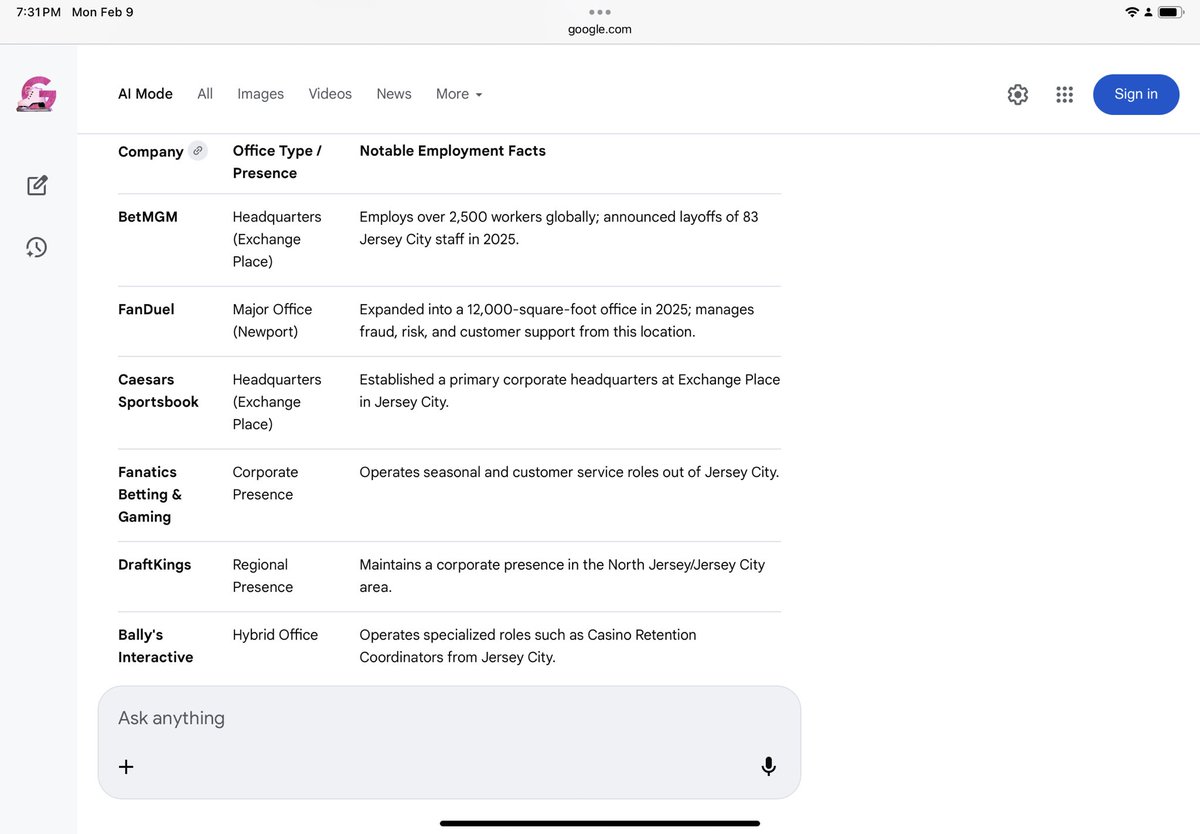Click the Caesars Sportsbook cell
The height and width of the screenshot is (834, 1200).
[158, 390]
